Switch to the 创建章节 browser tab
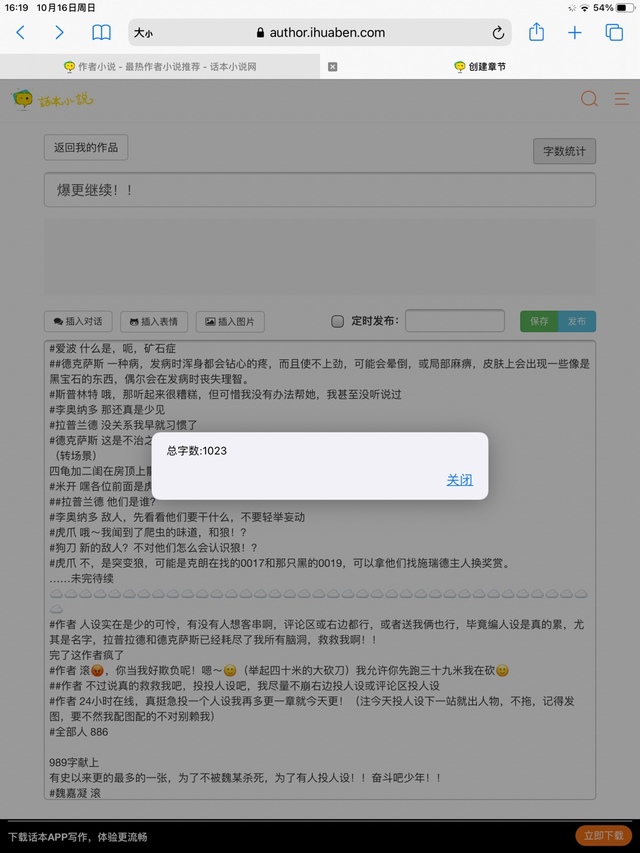Viewport: 640px width, 853px height. click(x=480, y=66)
